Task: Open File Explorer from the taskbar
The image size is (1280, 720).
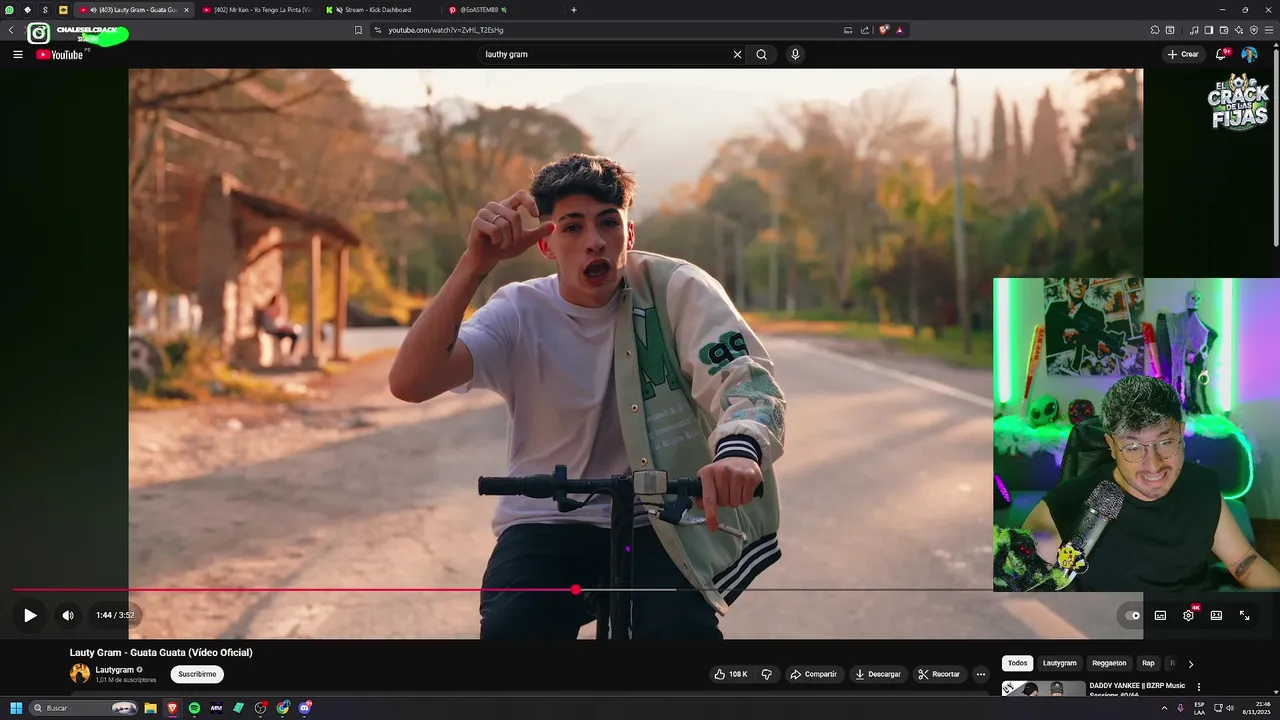Action: click(x=150, y=708)
